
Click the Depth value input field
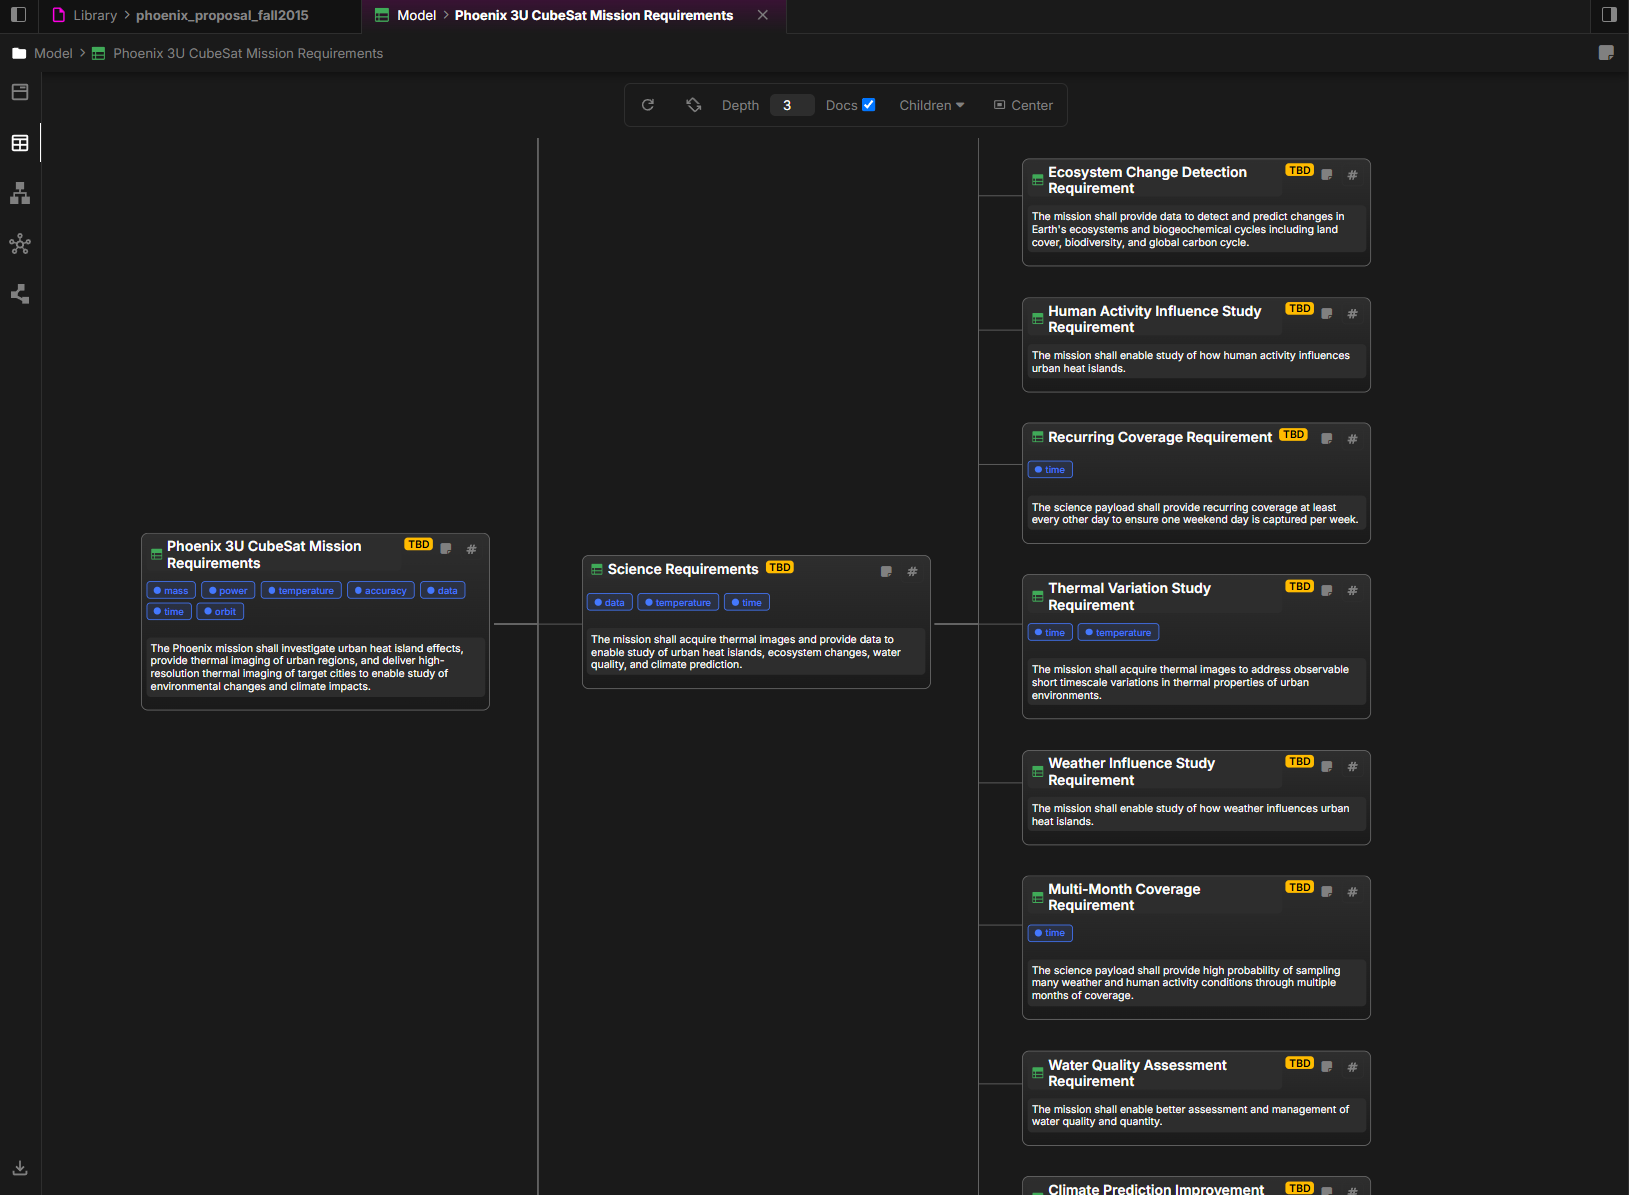pos(791,105)
